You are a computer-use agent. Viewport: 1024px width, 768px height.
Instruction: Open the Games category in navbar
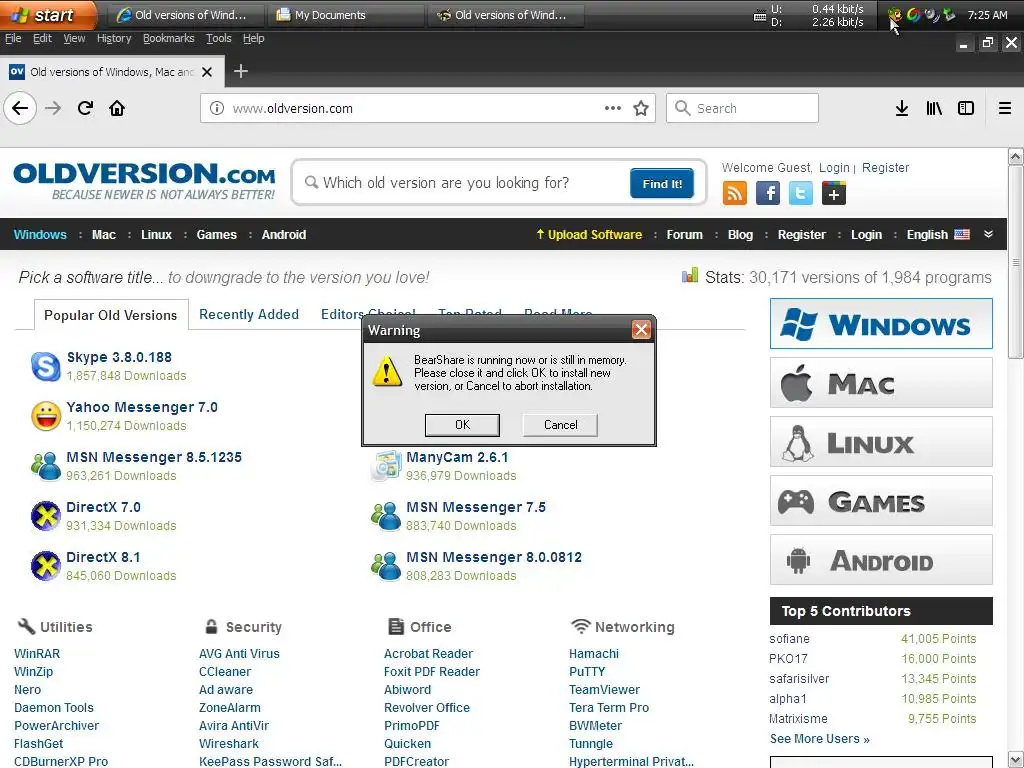[x=216, y=234]
